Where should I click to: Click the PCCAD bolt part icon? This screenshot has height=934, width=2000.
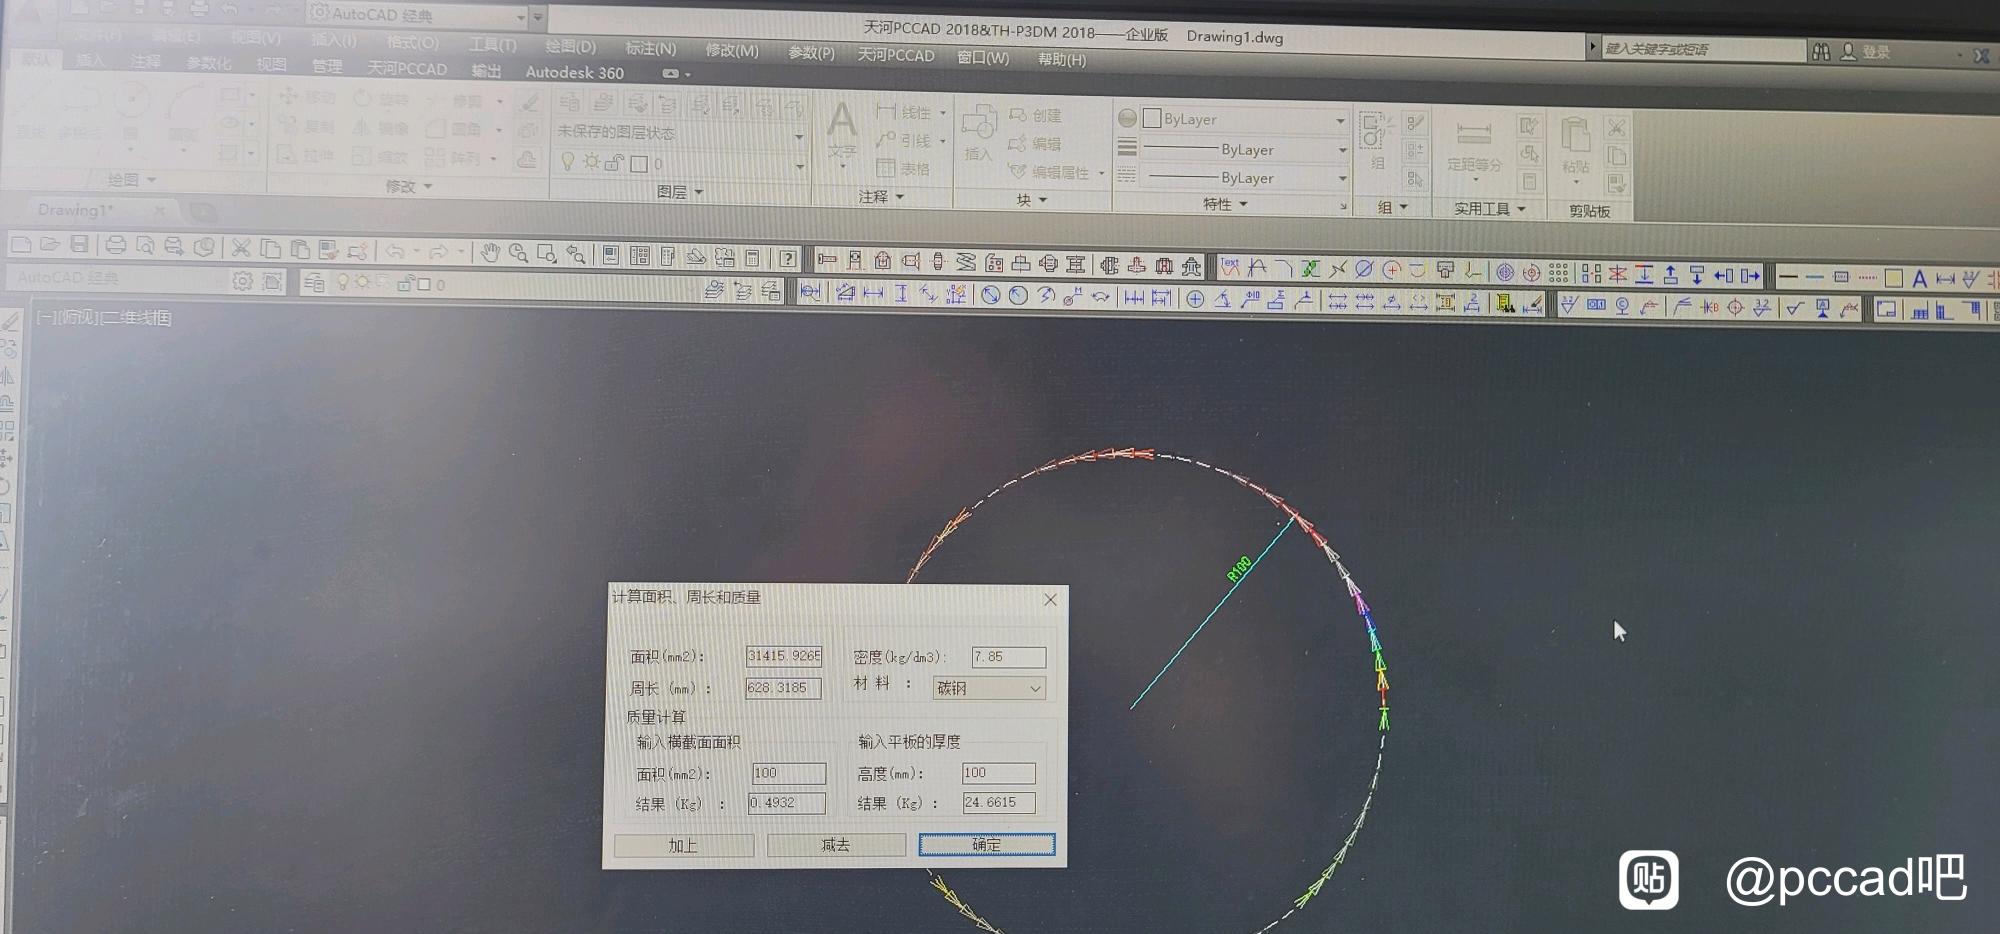coord(827,260)
